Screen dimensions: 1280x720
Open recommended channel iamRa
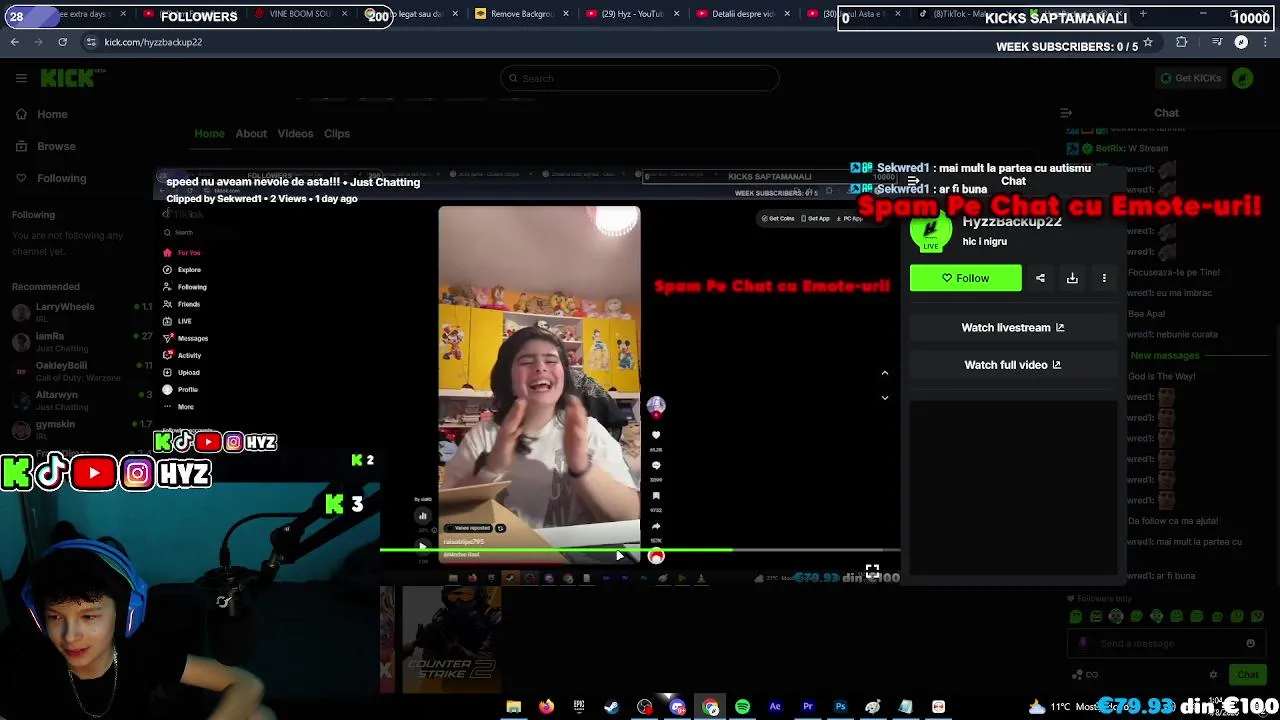[80, 342]
